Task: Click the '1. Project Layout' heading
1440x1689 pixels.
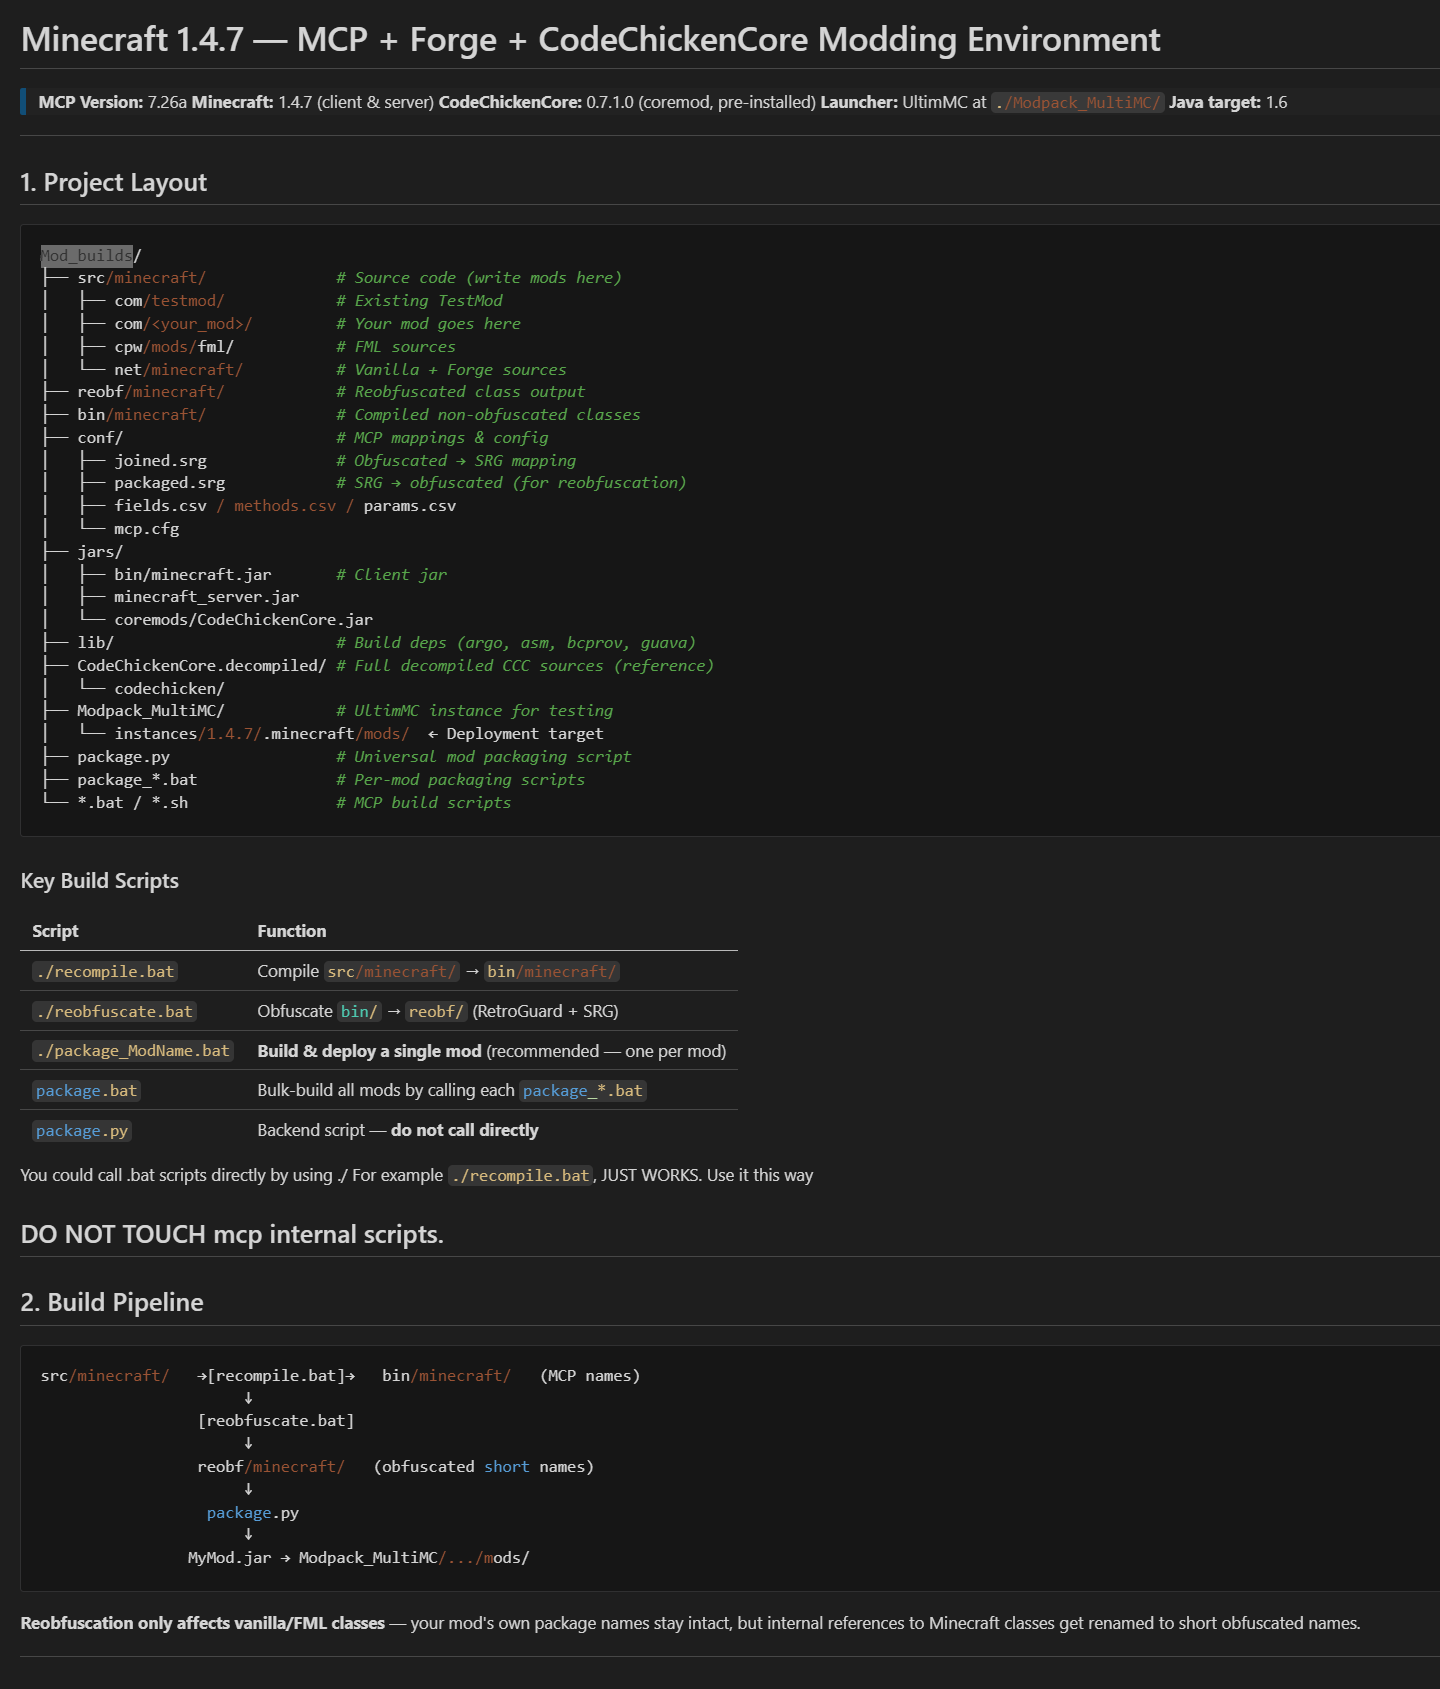Action: point(113,183)
